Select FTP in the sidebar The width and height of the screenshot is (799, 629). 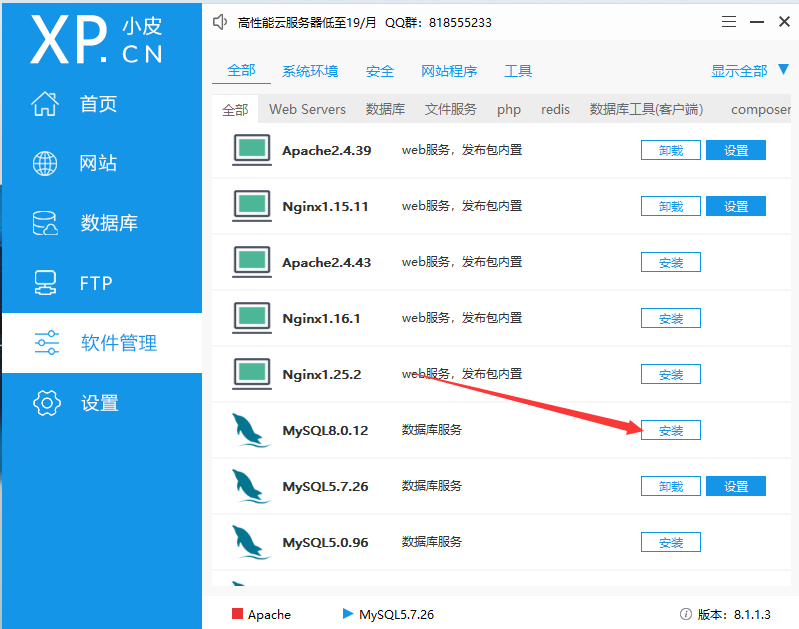[x=96, y=283]
